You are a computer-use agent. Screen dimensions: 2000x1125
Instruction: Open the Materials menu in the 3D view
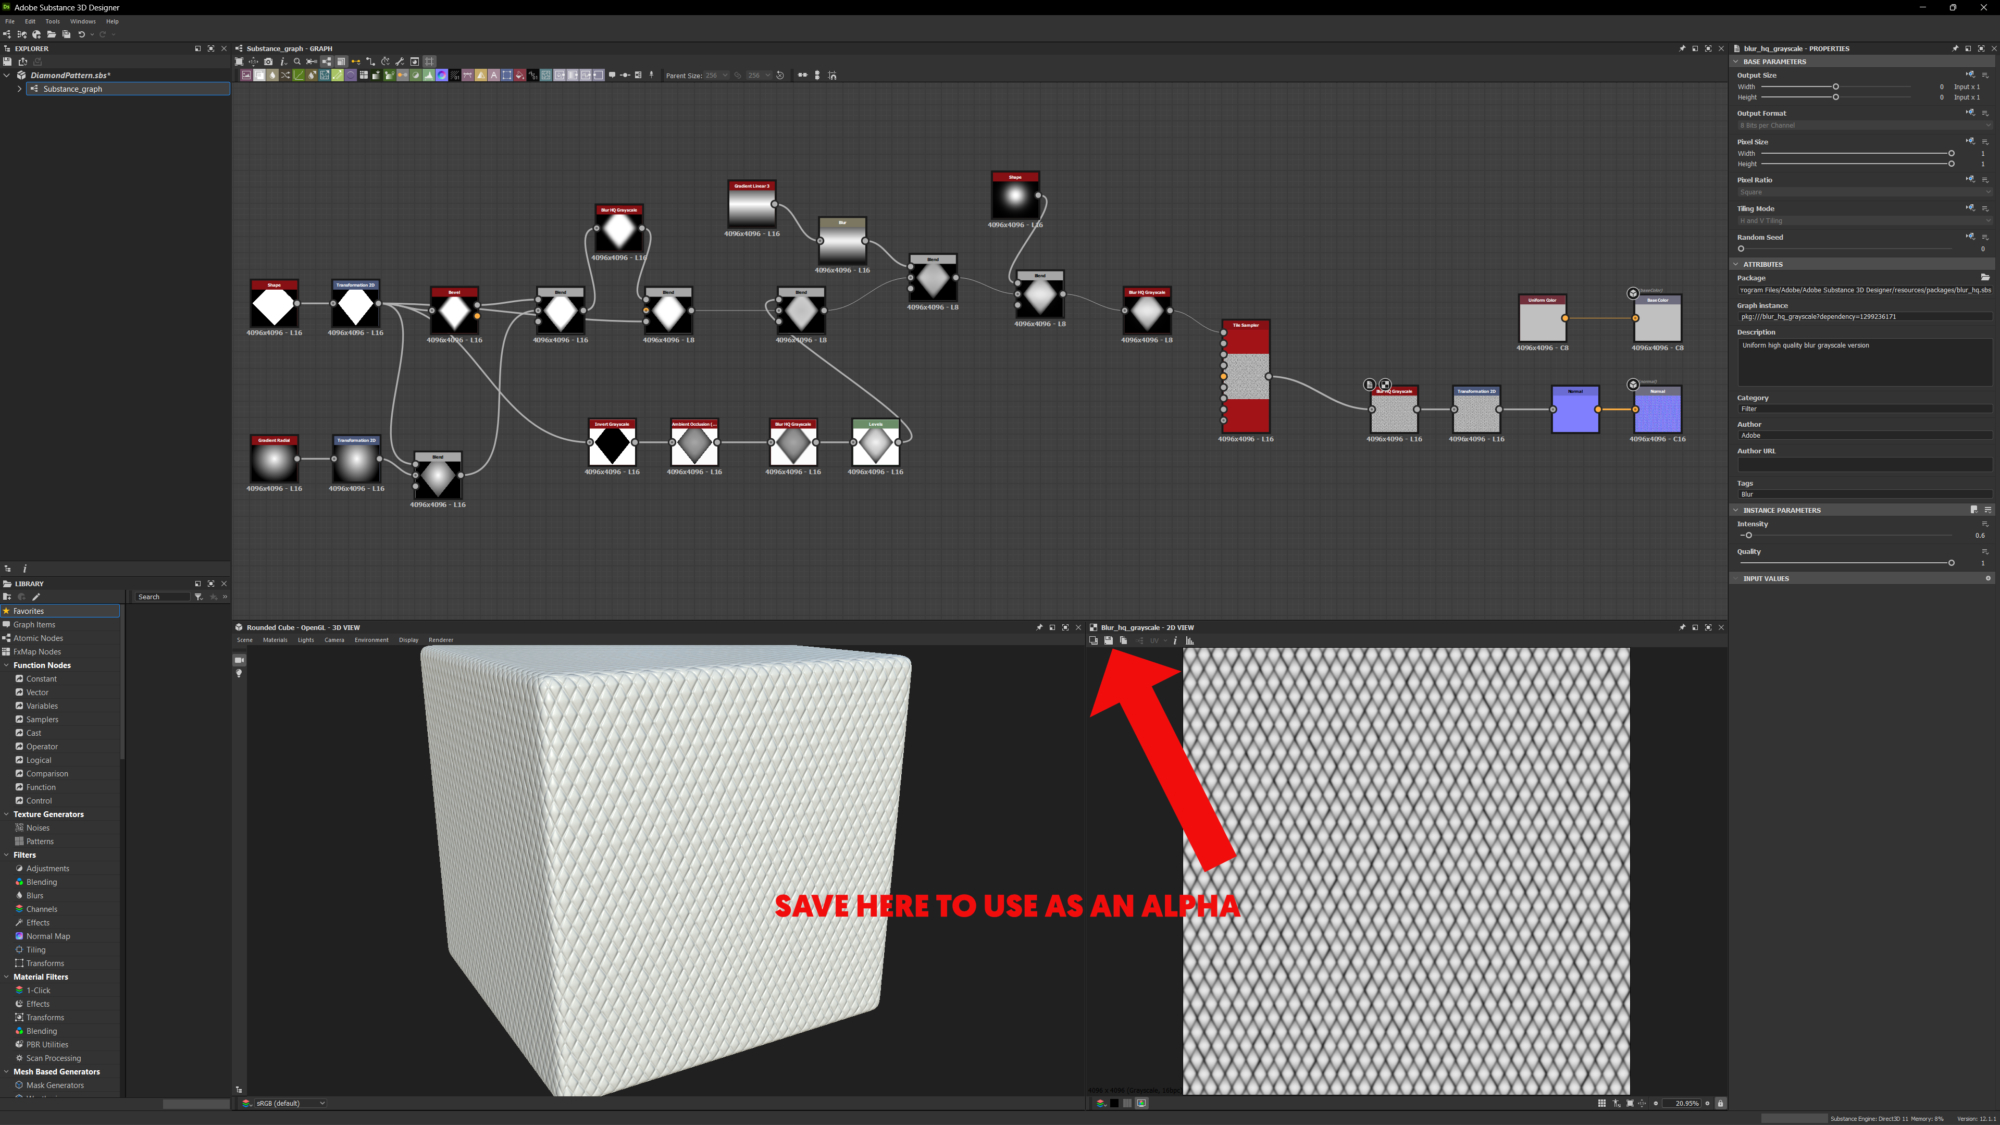275,640
